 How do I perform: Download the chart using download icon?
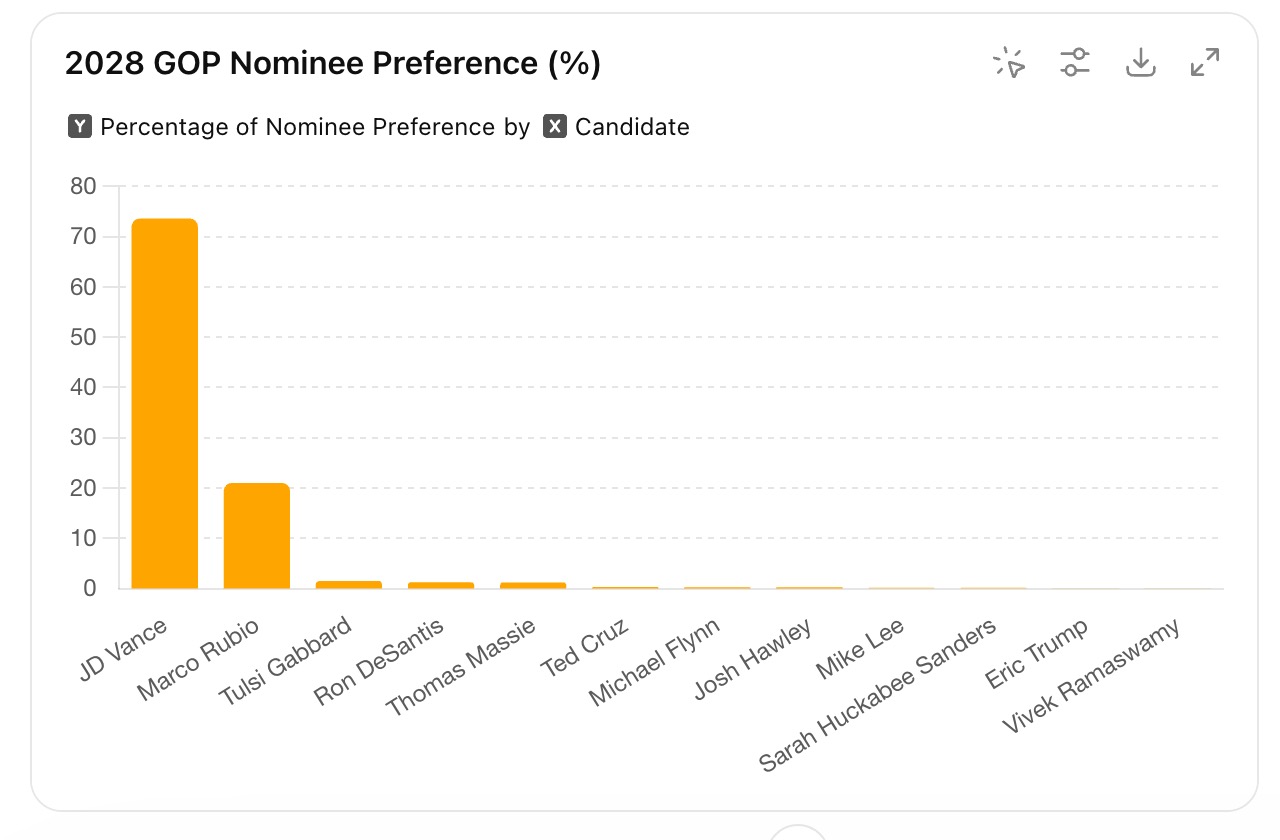point(1140,63)
